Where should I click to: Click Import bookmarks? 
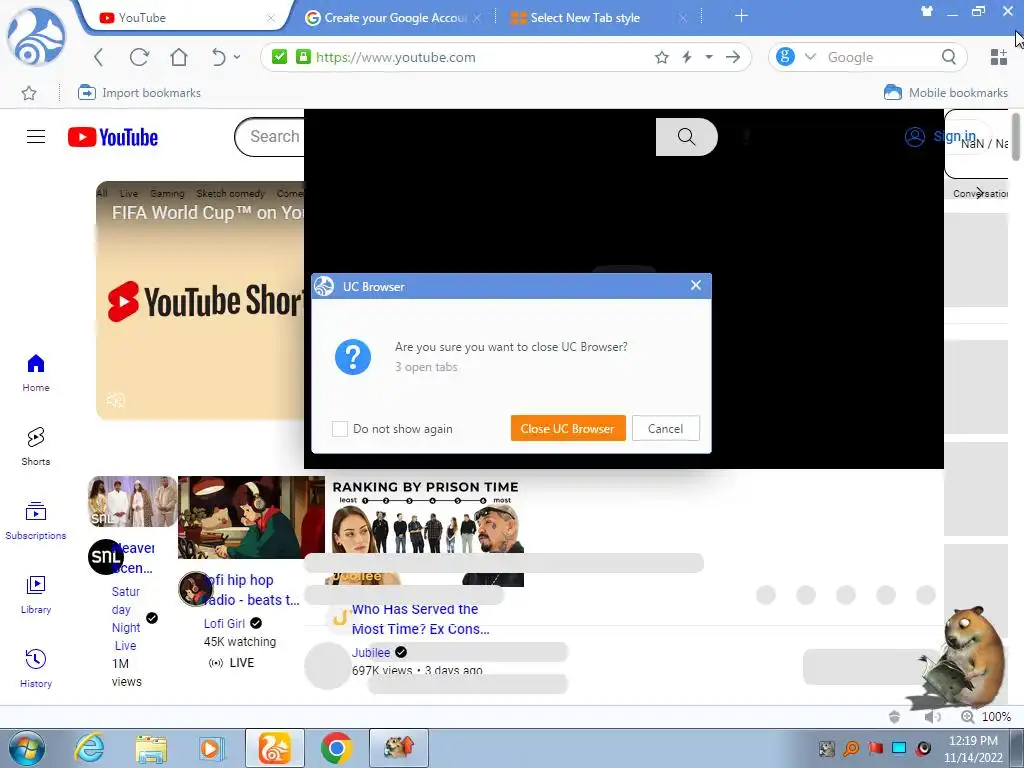pyautogui.click(x=139, y=93)
